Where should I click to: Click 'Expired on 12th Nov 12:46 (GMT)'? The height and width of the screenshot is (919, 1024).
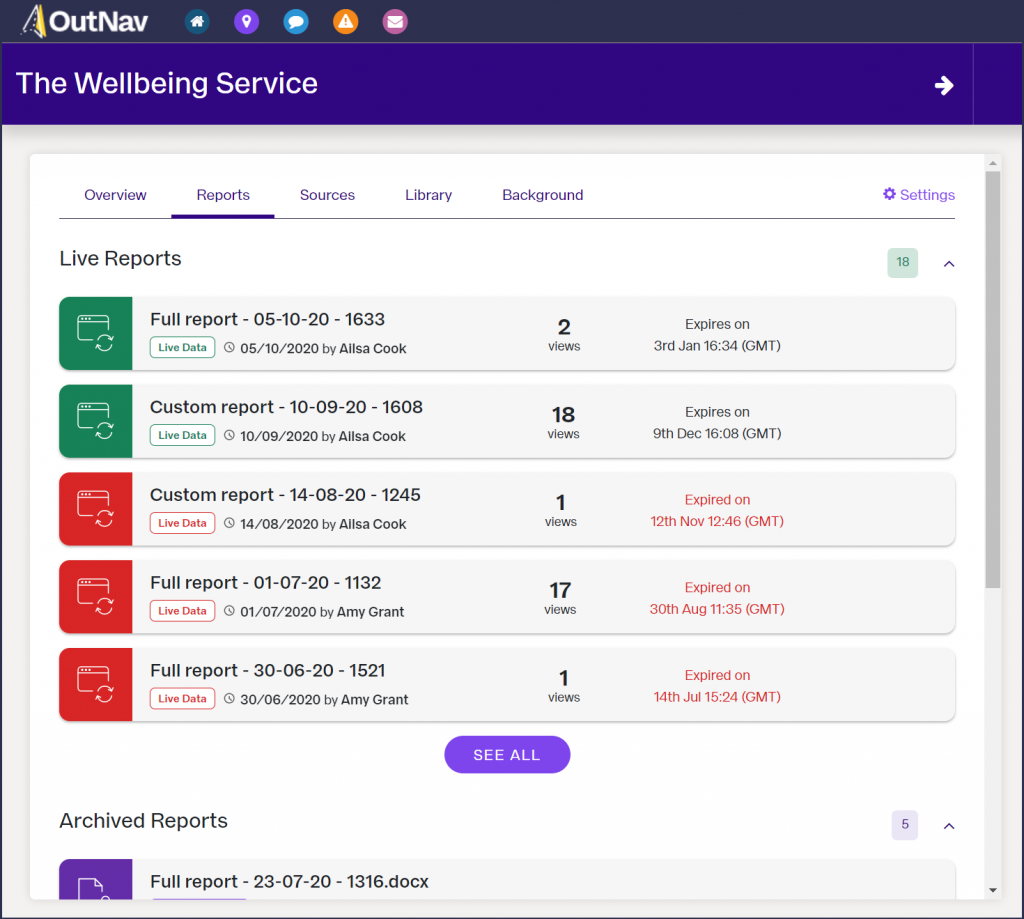point(717,511)
